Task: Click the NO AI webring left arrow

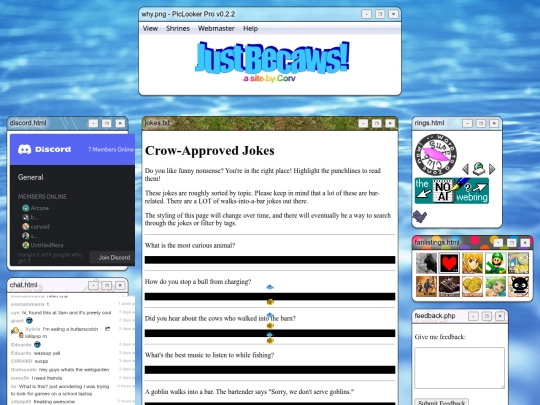Action: pyautogui.click(x=423, y=194)
